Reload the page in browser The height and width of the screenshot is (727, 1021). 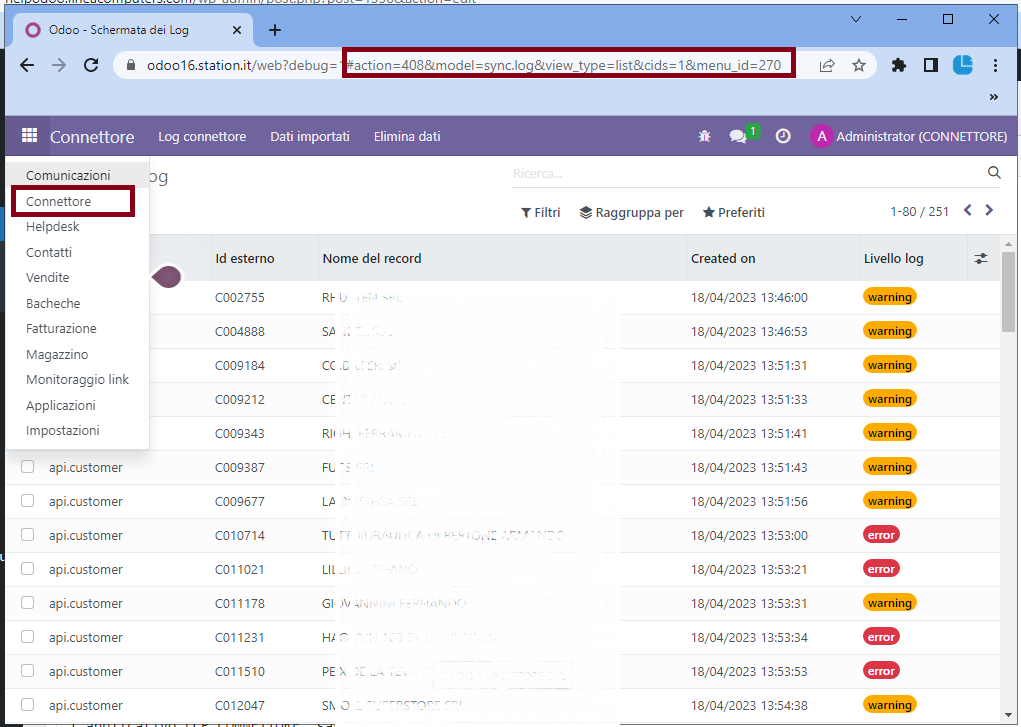coord(91,65)
